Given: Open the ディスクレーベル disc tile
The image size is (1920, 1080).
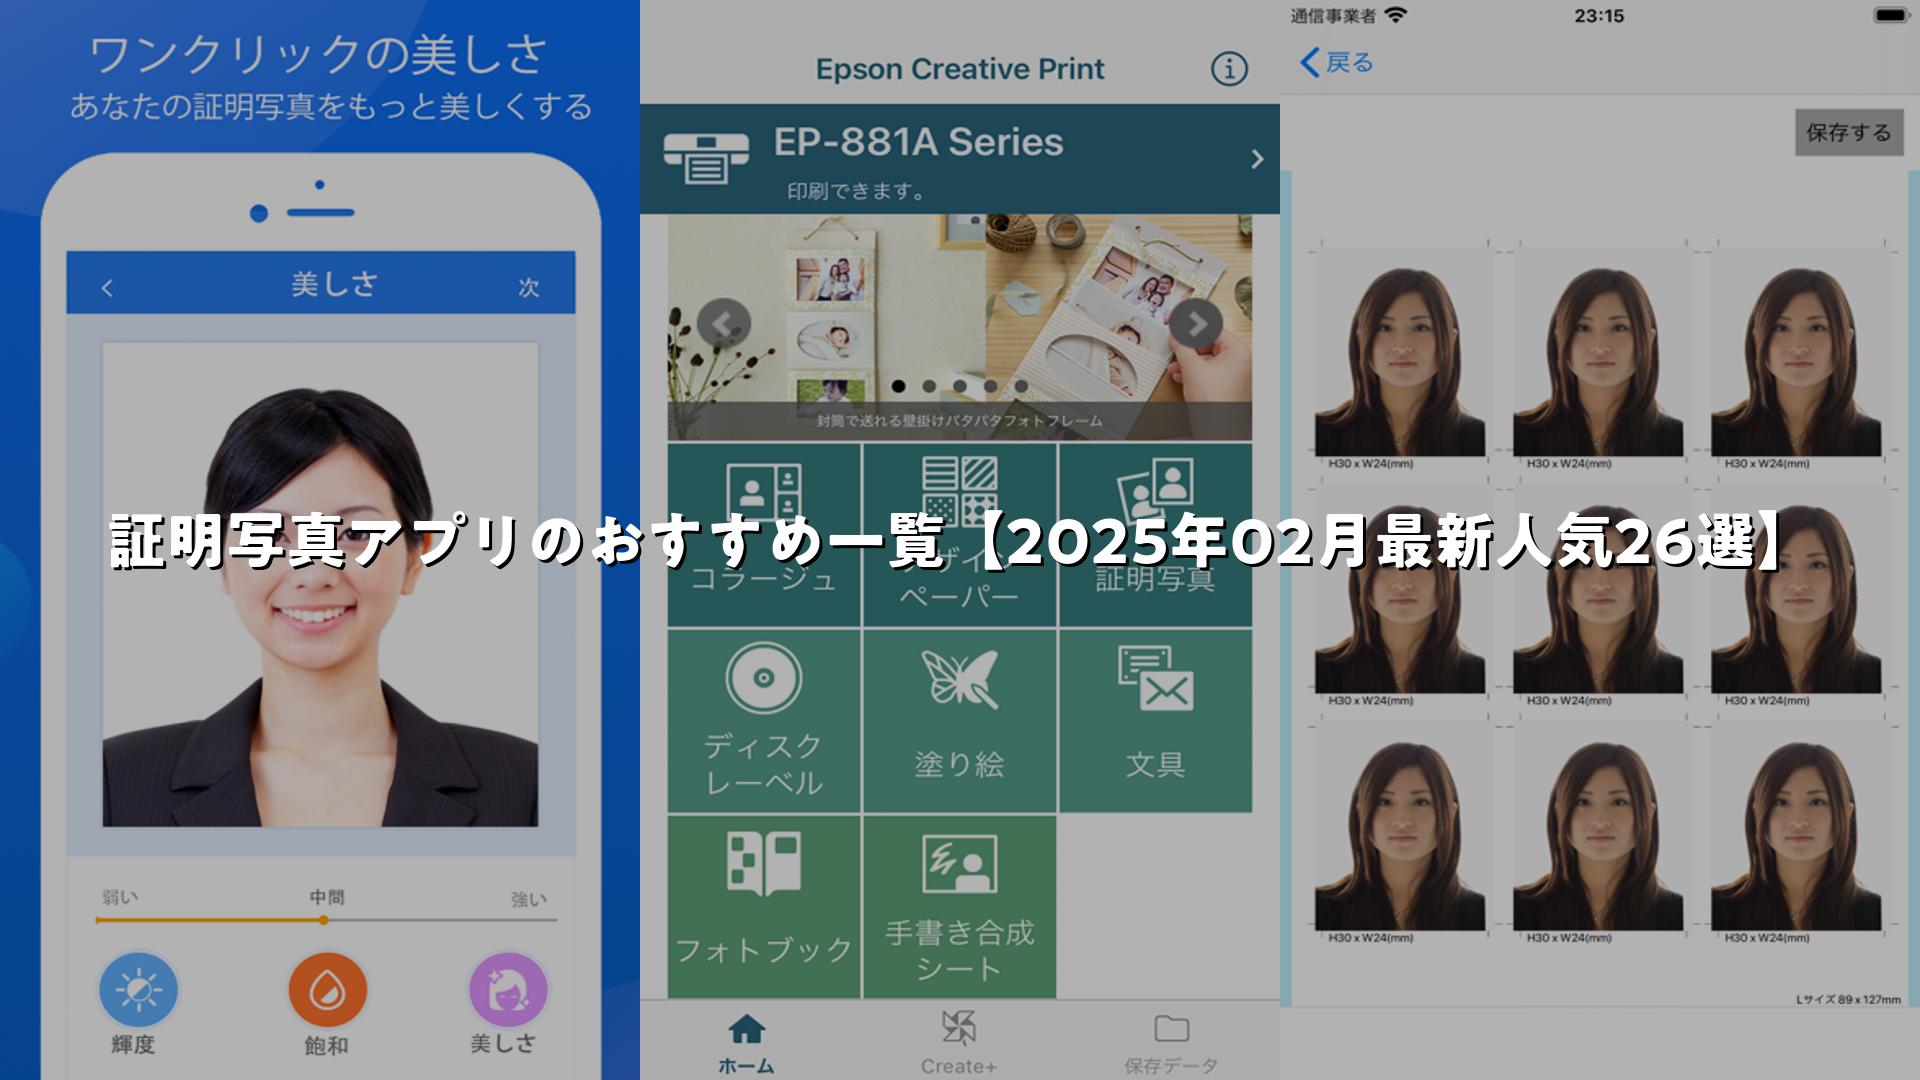Looking at the screenshot, I should (764, 720).
